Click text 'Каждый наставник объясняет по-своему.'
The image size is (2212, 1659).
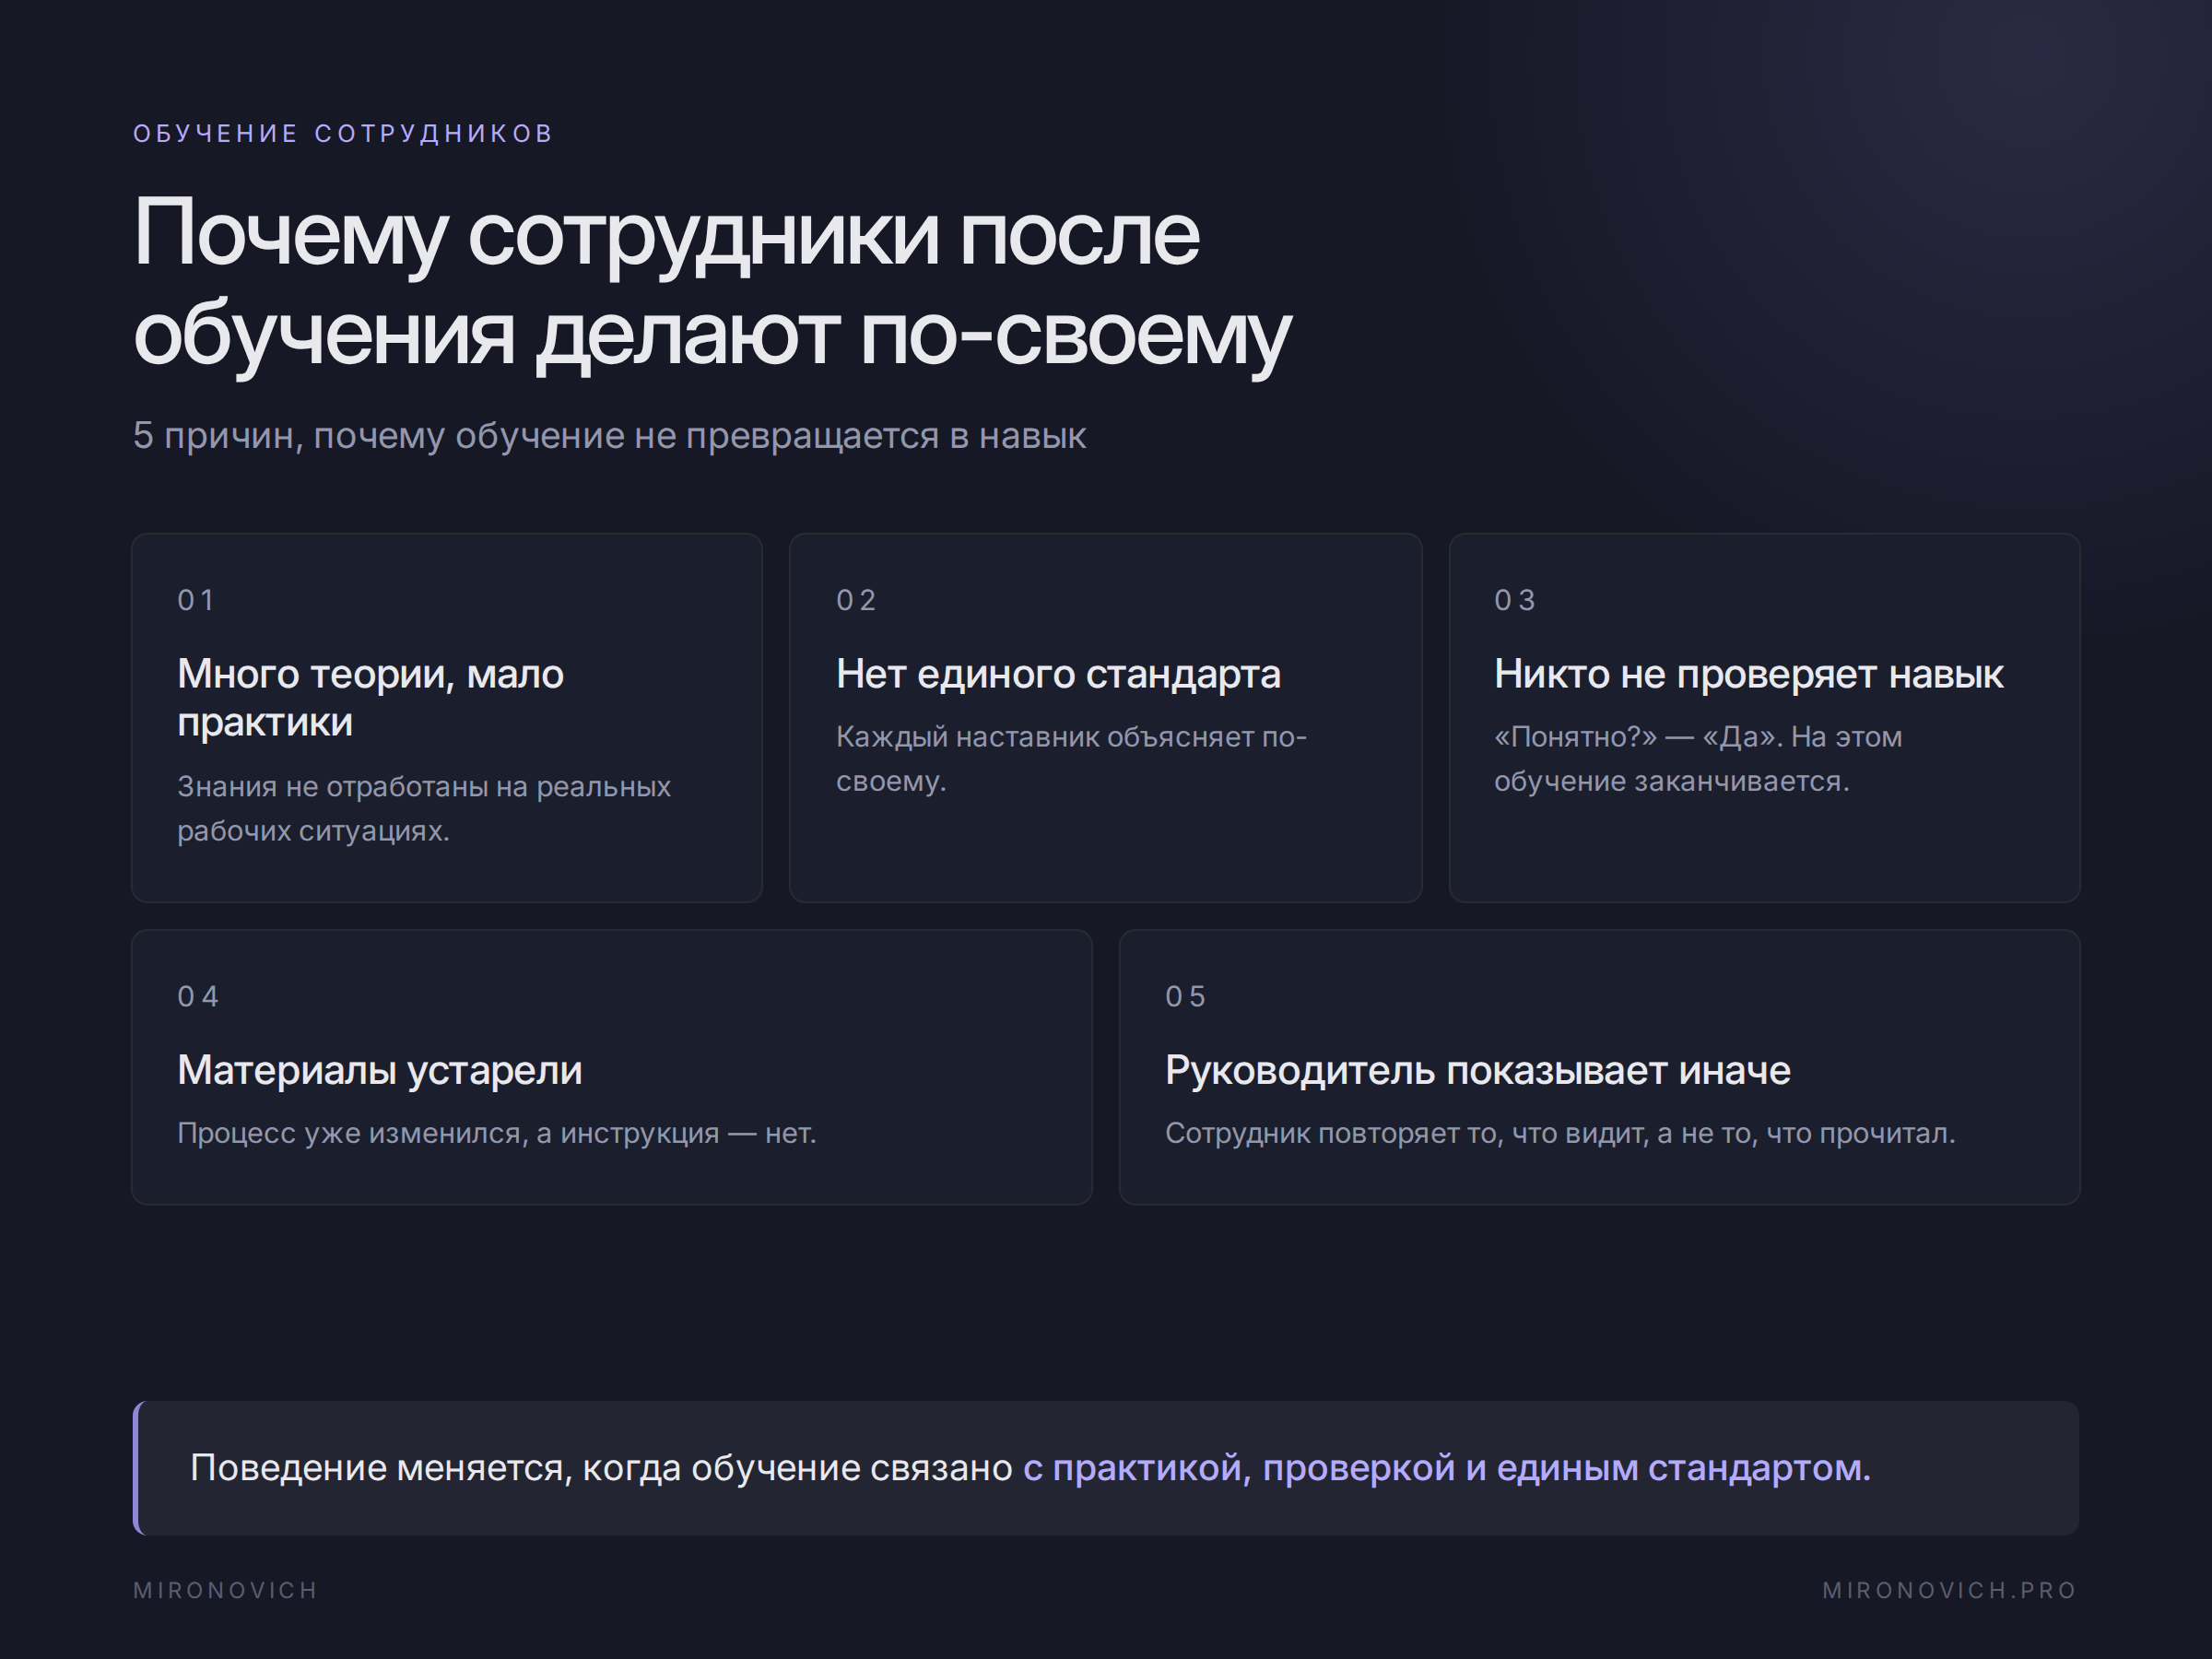(1071, 758)
